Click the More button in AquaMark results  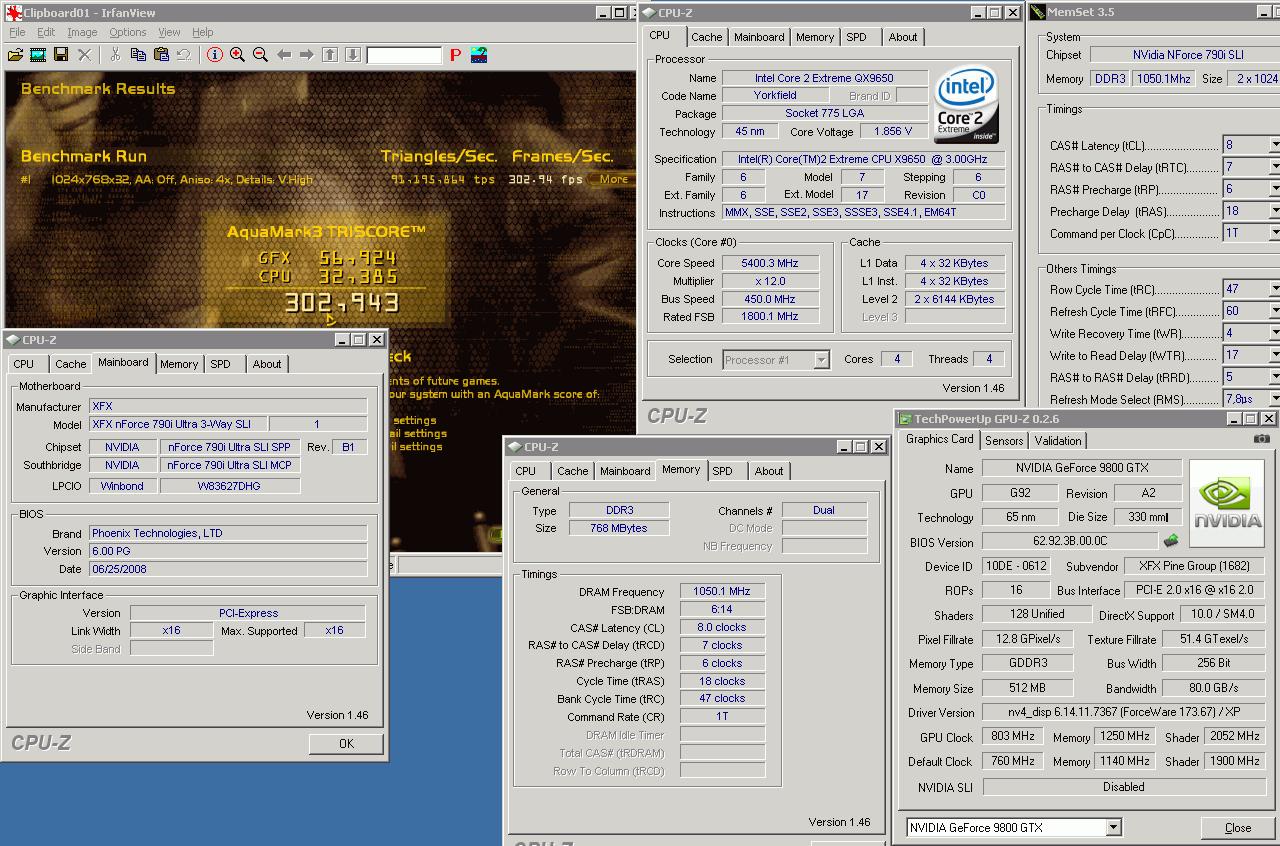[613, 180]
